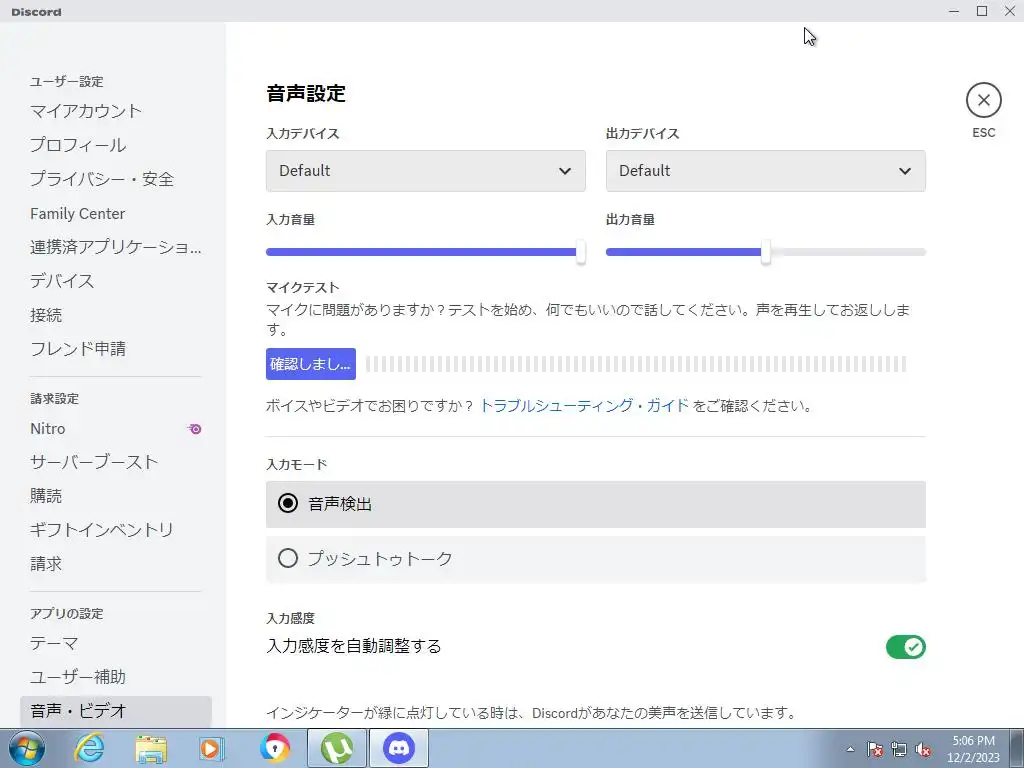1024x768 pixels.
Task: Maximize the Discord window
Action: (x=982, y=11)
